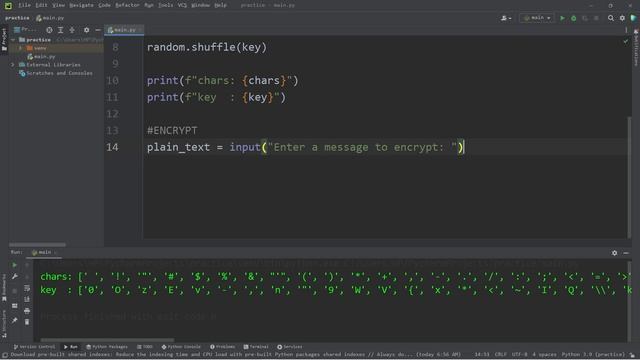Click Expand All in Project panel
The height and width of the screenshot is (360, 640).
[60, 30]
